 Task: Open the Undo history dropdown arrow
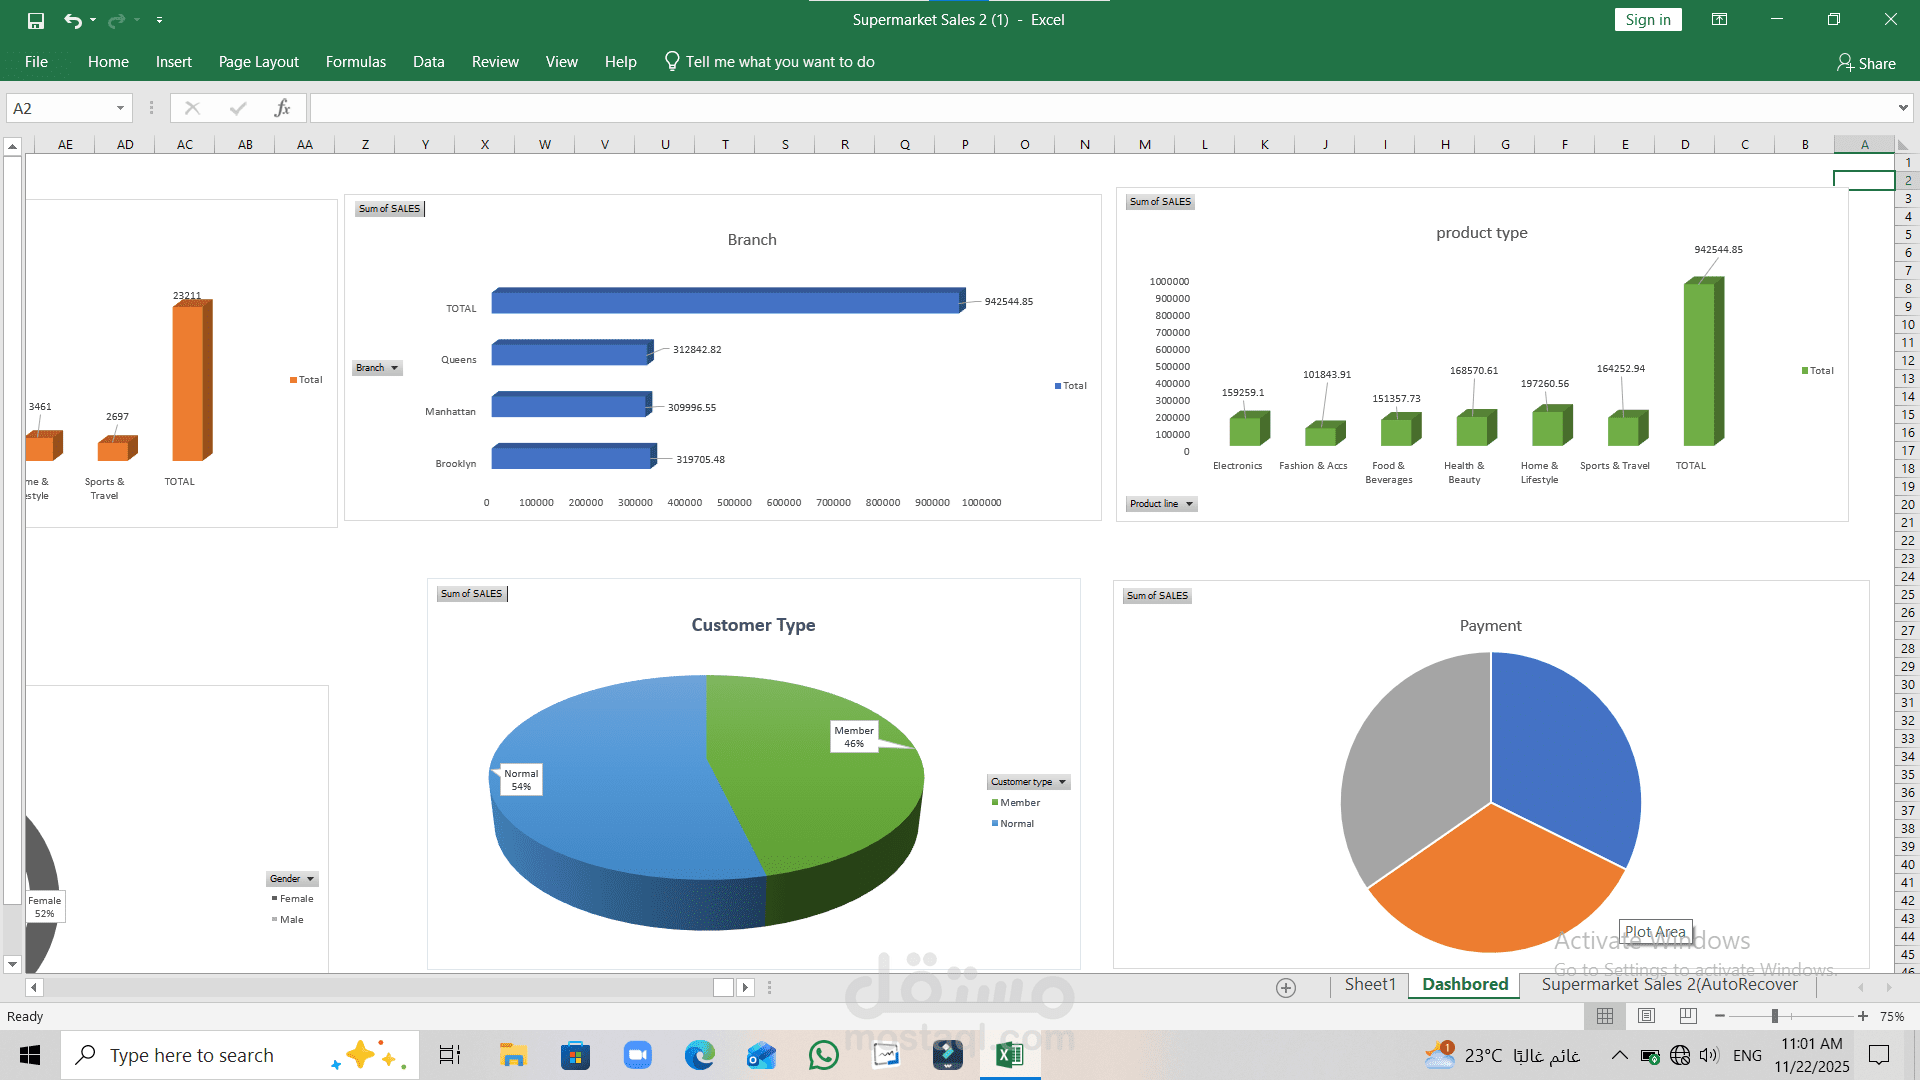93,20
